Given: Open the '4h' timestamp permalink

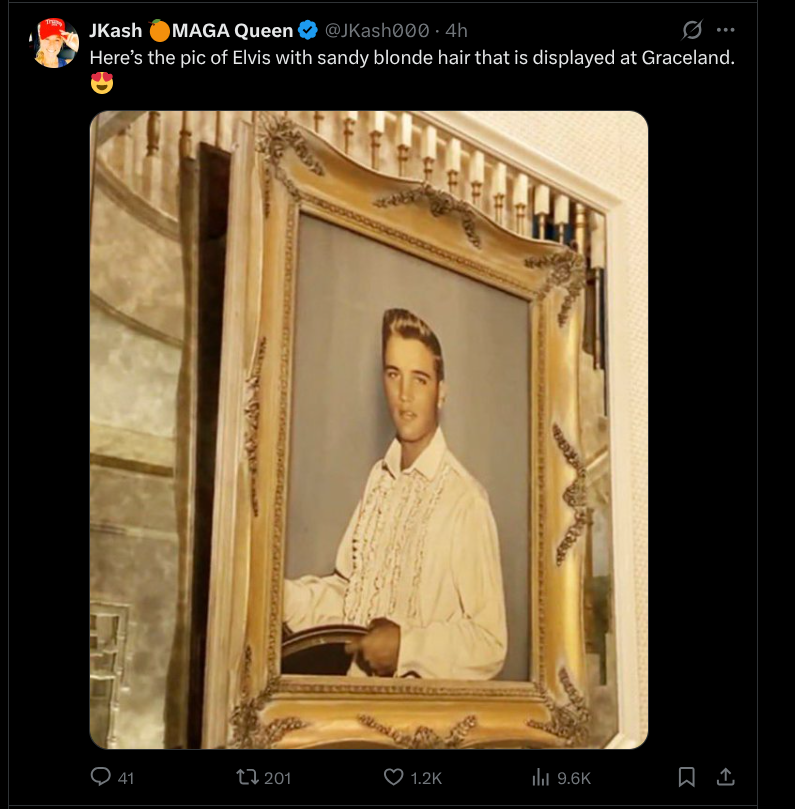Looking at the screenshot, I should tap(456, 30).
